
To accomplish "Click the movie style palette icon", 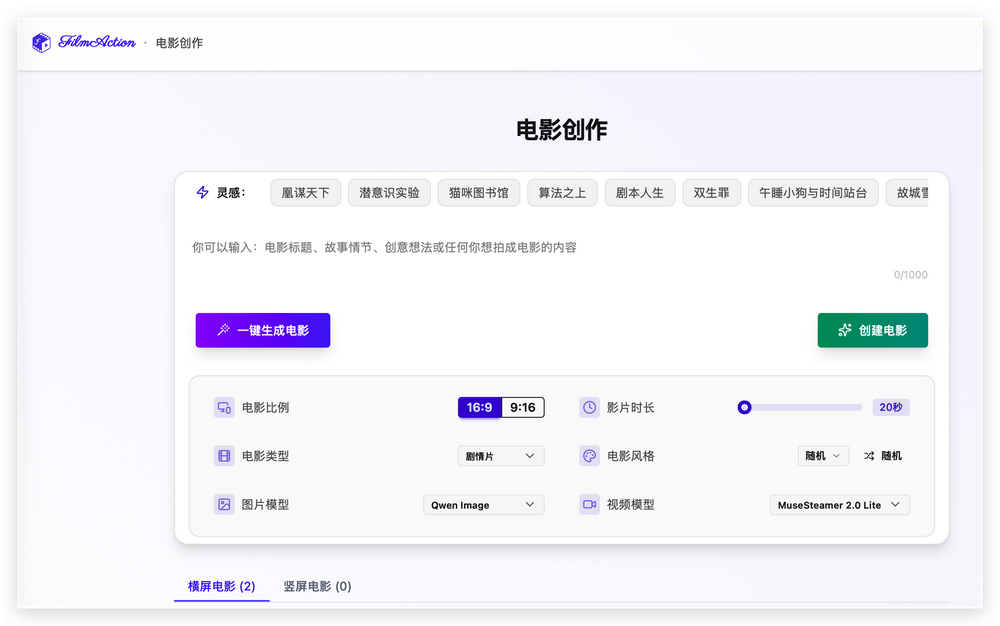I will pos(589,456).
